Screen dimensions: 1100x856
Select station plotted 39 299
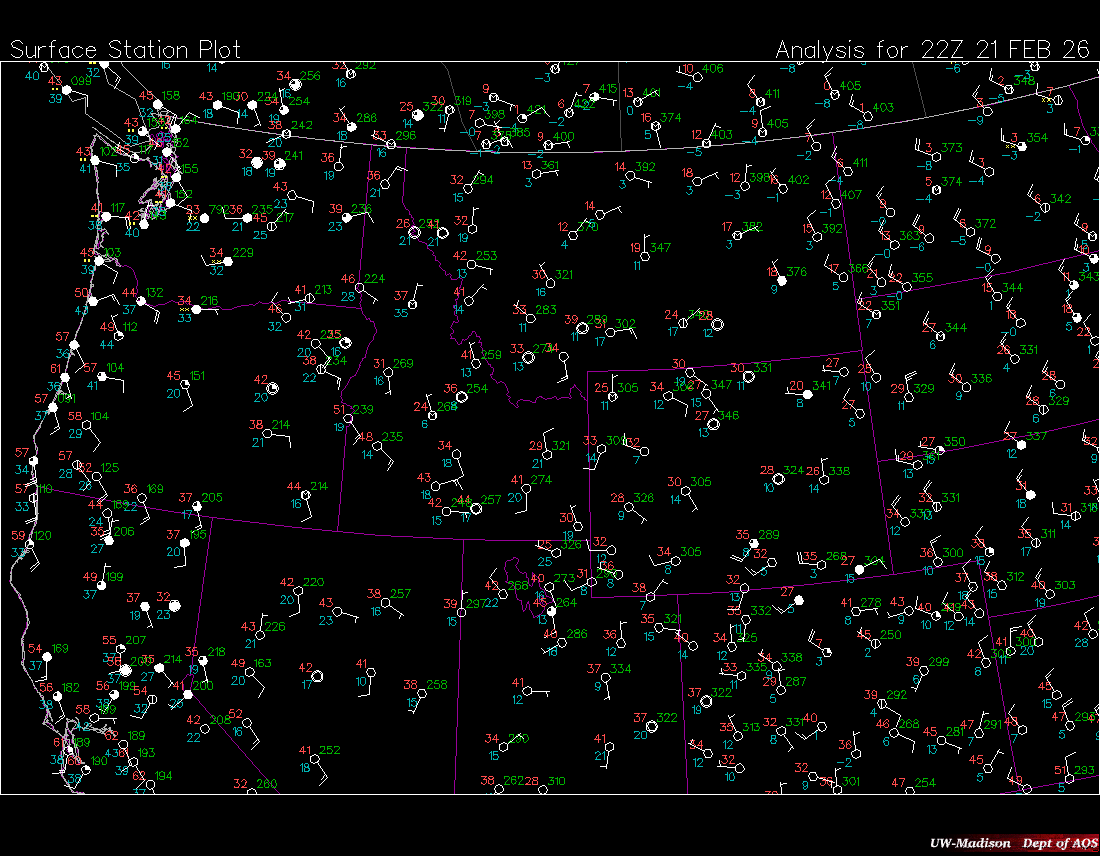(926, 670)
